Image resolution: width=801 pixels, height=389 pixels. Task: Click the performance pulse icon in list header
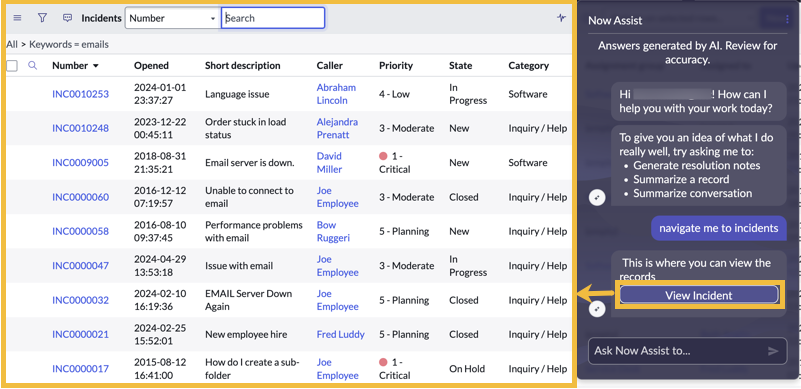point(561,18)
